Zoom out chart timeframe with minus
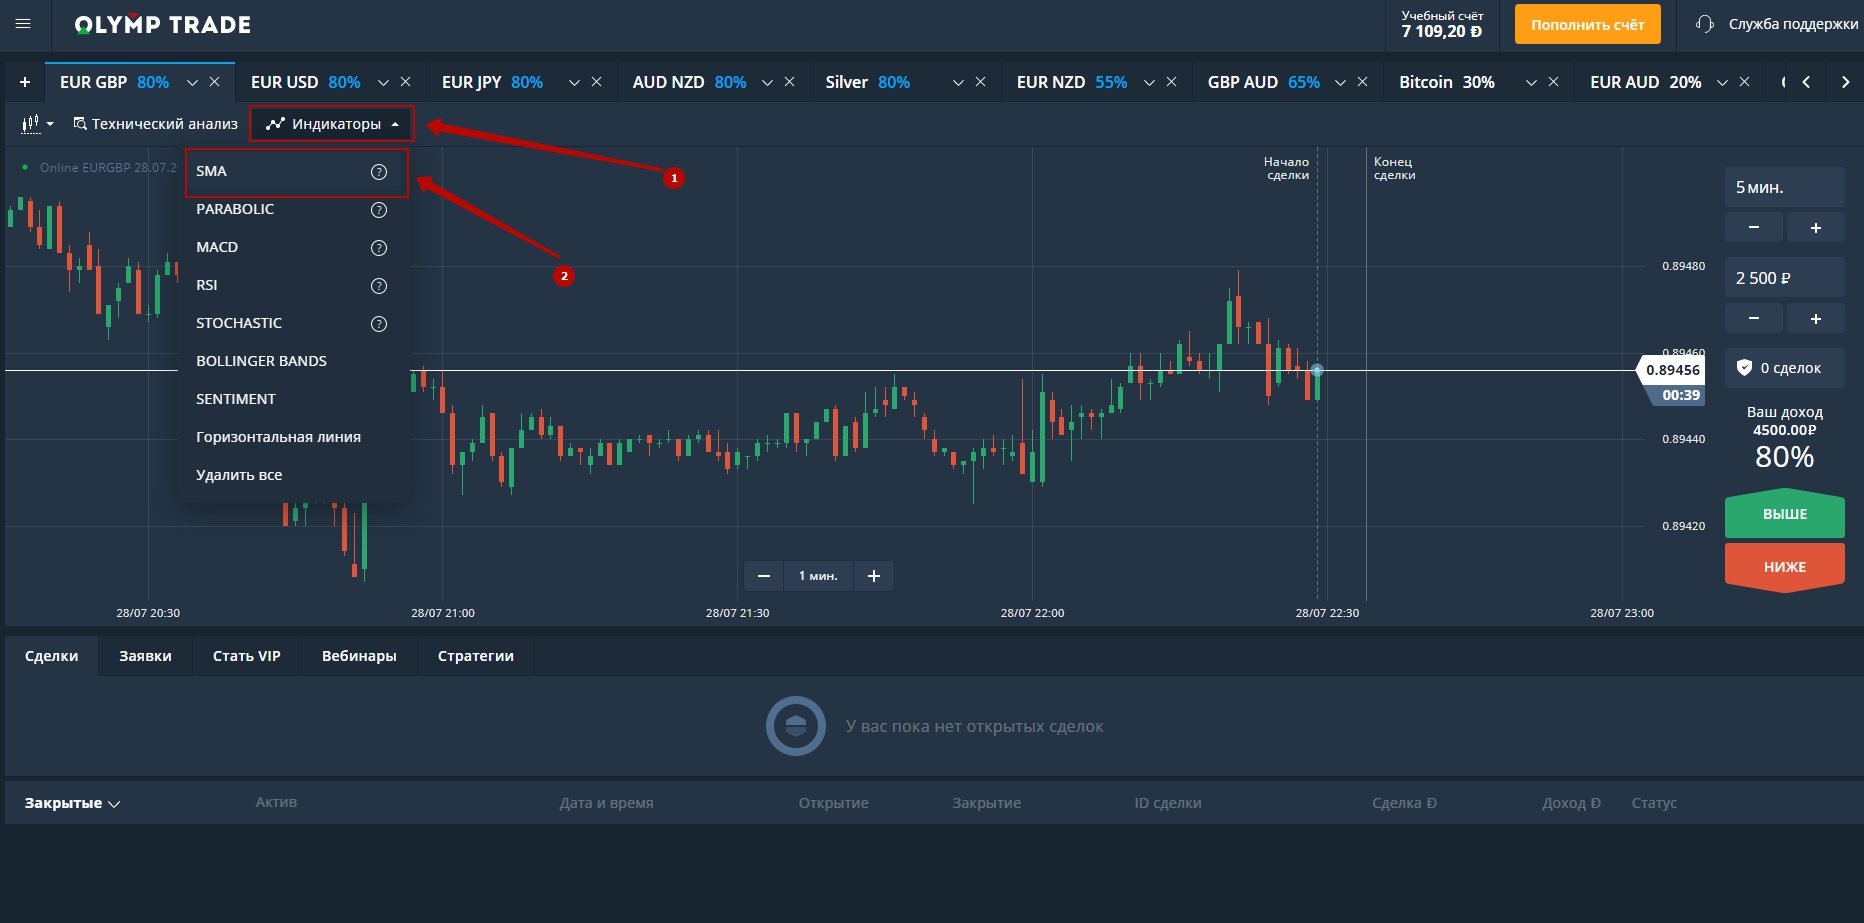 (x=764, y=576)
